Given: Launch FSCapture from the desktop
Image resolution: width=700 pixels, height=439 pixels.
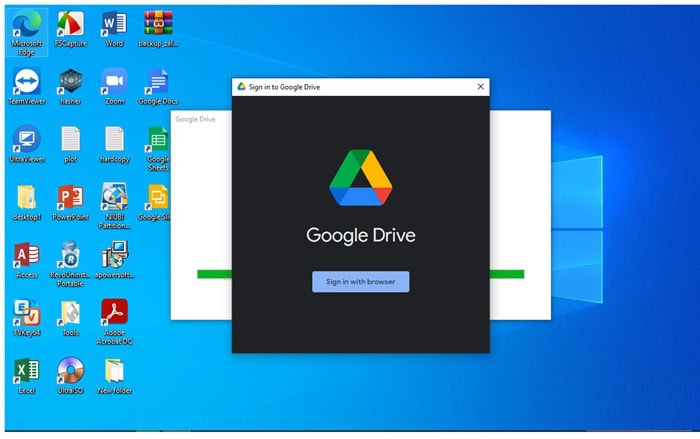Looking at the screenshot, I should click(x=69, y=24).
